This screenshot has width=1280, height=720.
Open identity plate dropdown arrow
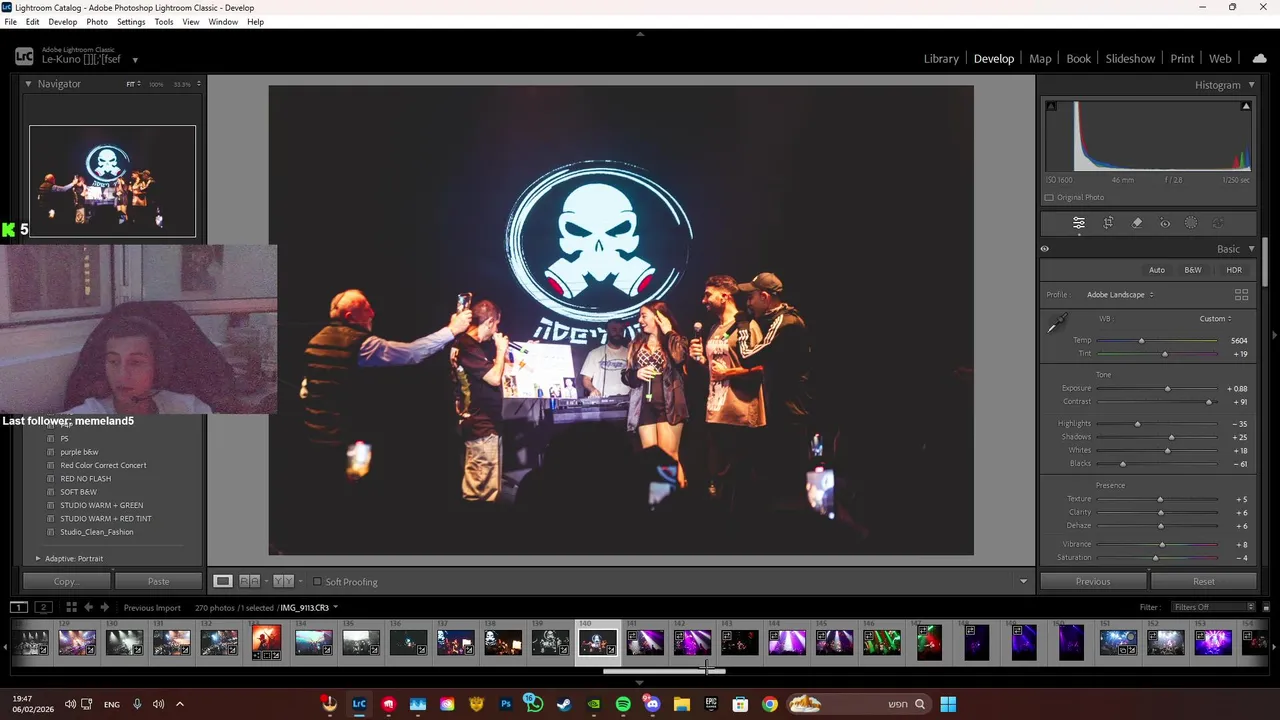135,60
